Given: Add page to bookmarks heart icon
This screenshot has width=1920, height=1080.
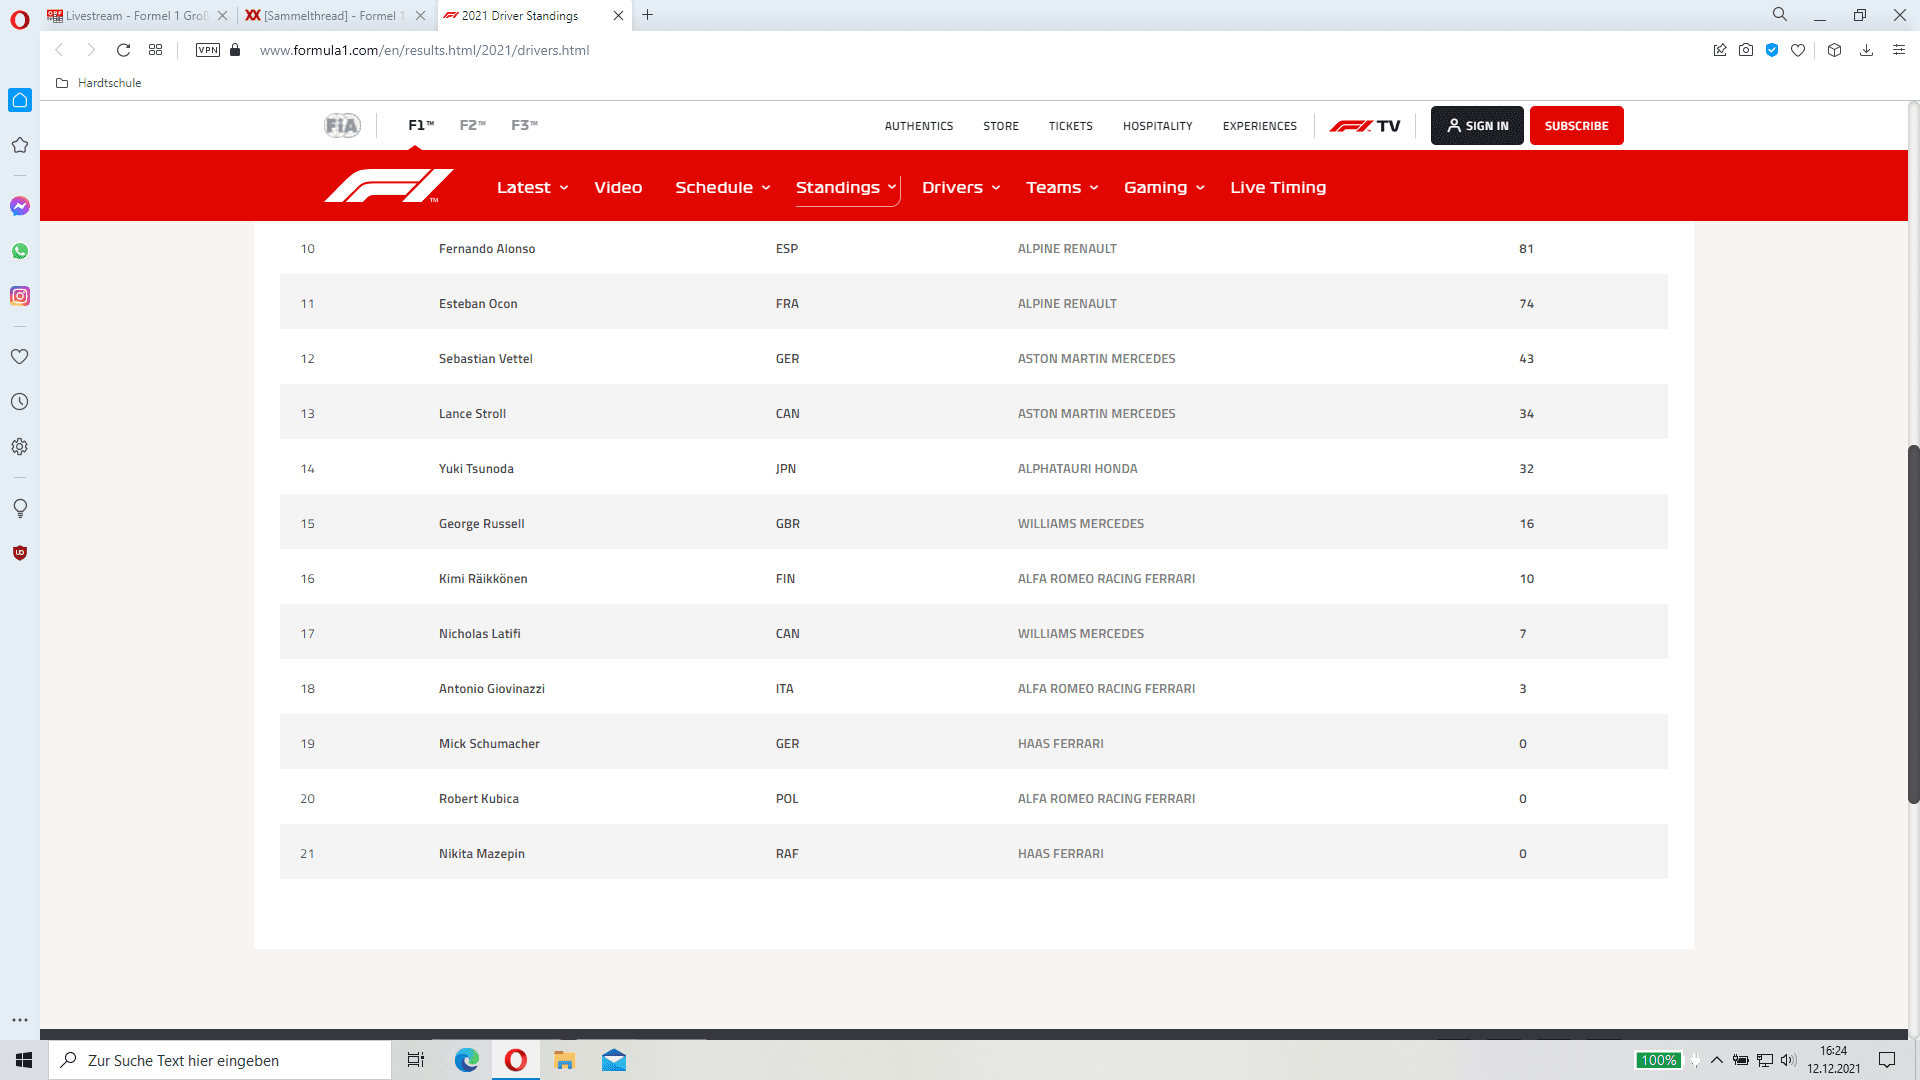Looking at the screenshot, I should 1798,50.
